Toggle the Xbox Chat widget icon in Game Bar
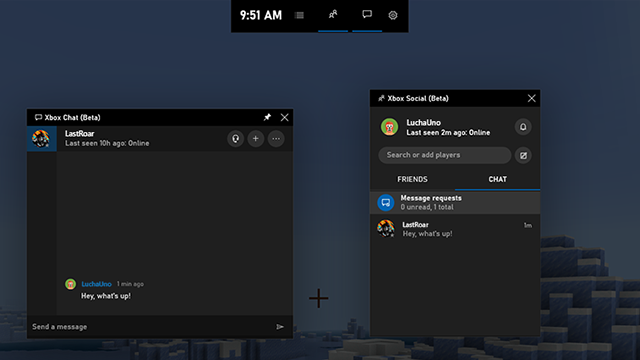 pyautogui.click(x=367, y=15)
